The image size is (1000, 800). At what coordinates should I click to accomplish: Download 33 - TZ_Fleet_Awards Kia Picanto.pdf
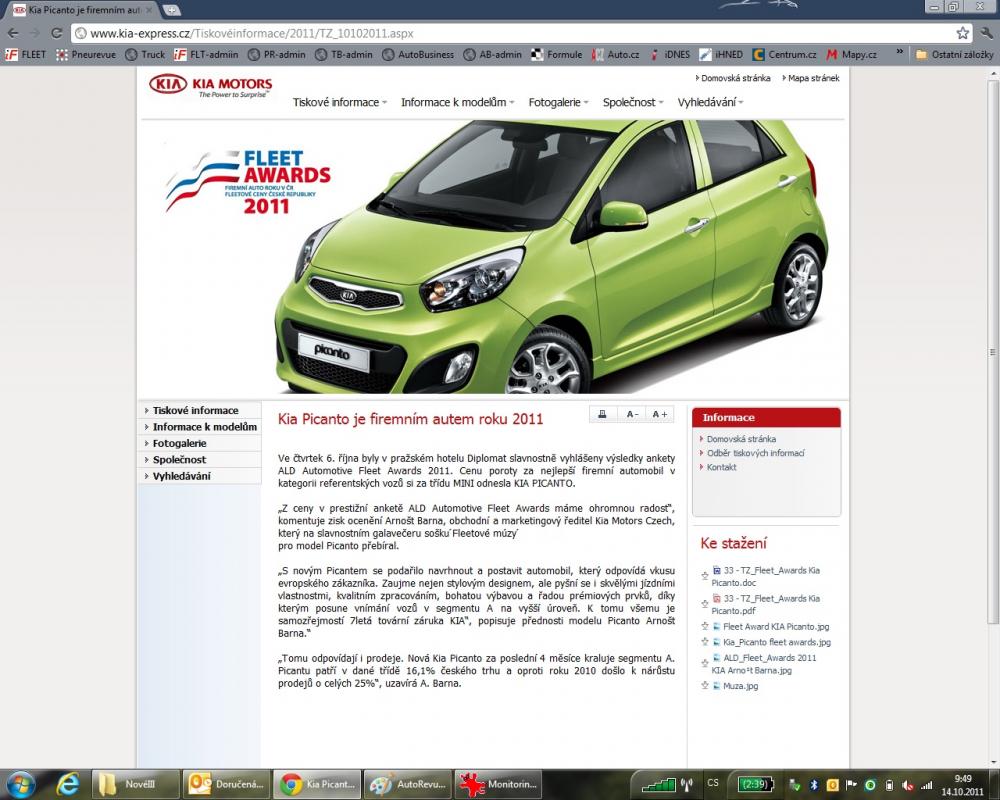(766, 604)
